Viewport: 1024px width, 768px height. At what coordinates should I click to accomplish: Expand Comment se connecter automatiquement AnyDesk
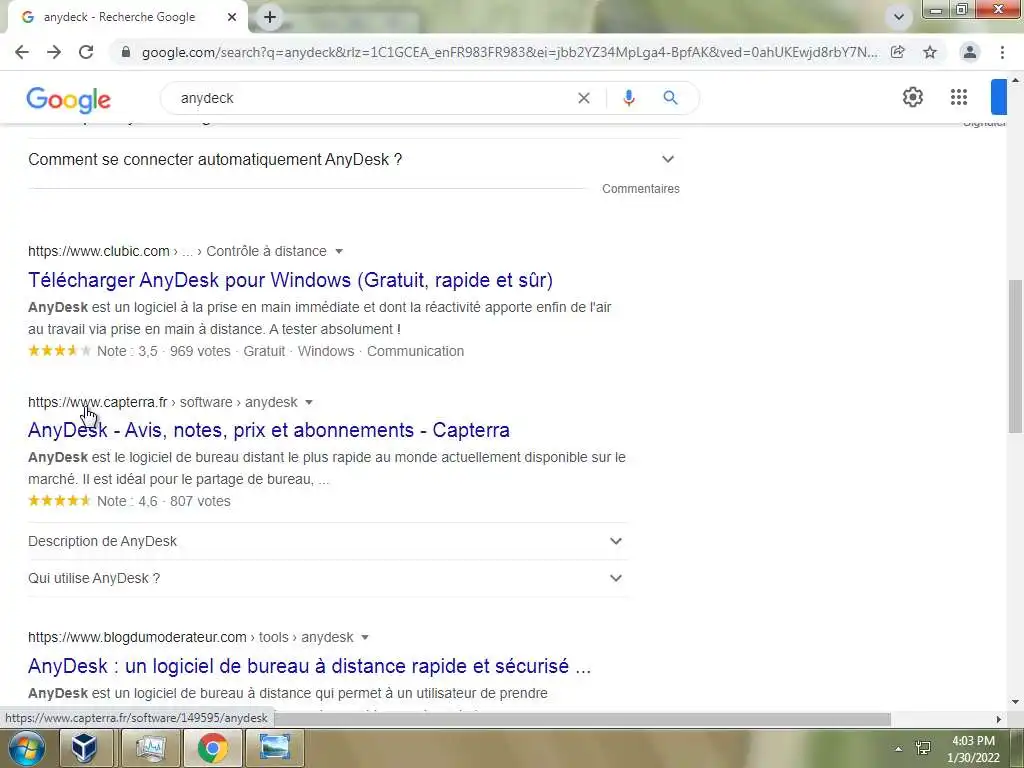click(354, 159)
